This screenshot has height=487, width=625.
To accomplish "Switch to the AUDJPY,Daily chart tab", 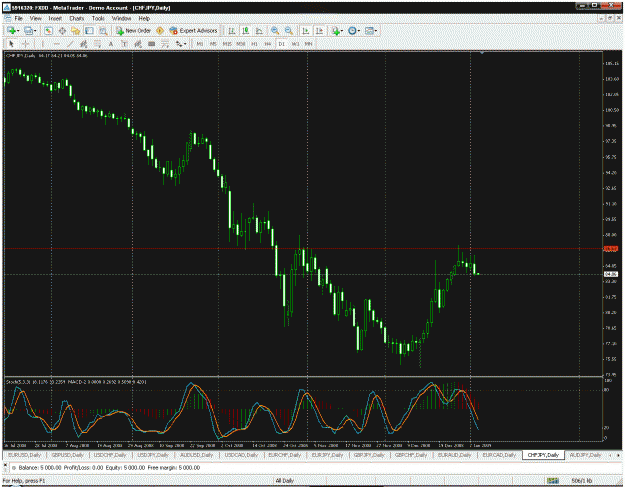I will (585, 455).
